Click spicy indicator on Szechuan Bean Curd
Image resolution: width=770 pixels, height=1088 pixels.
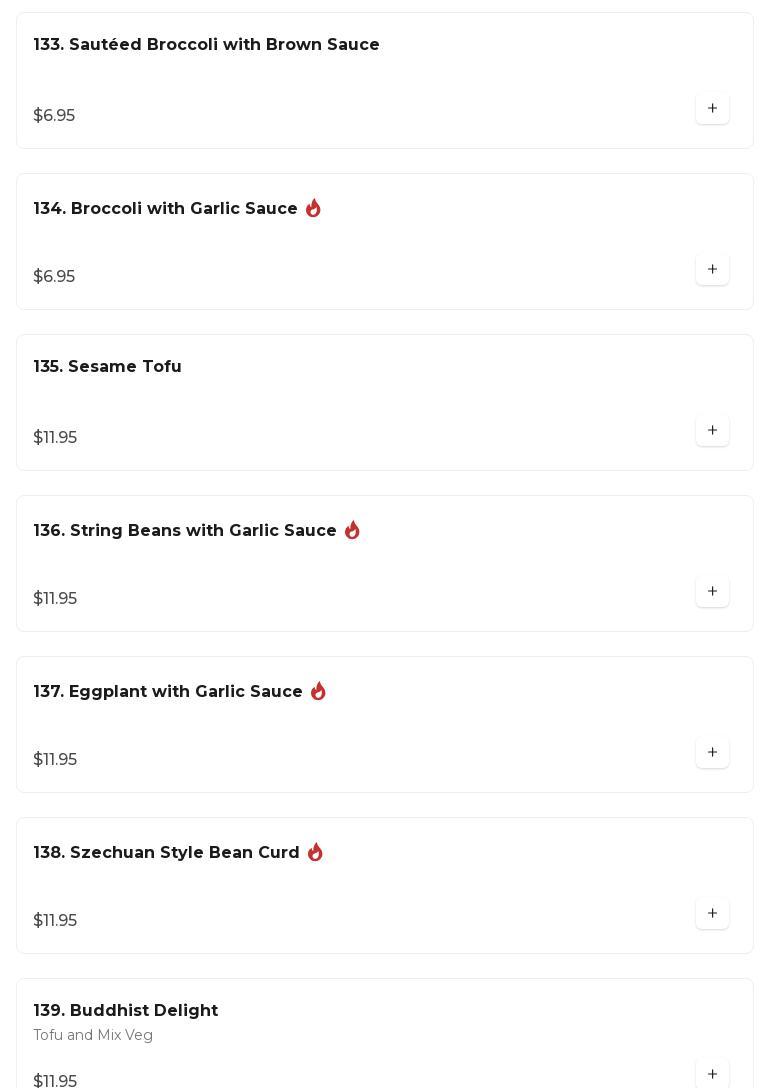(x=315, y=852)
